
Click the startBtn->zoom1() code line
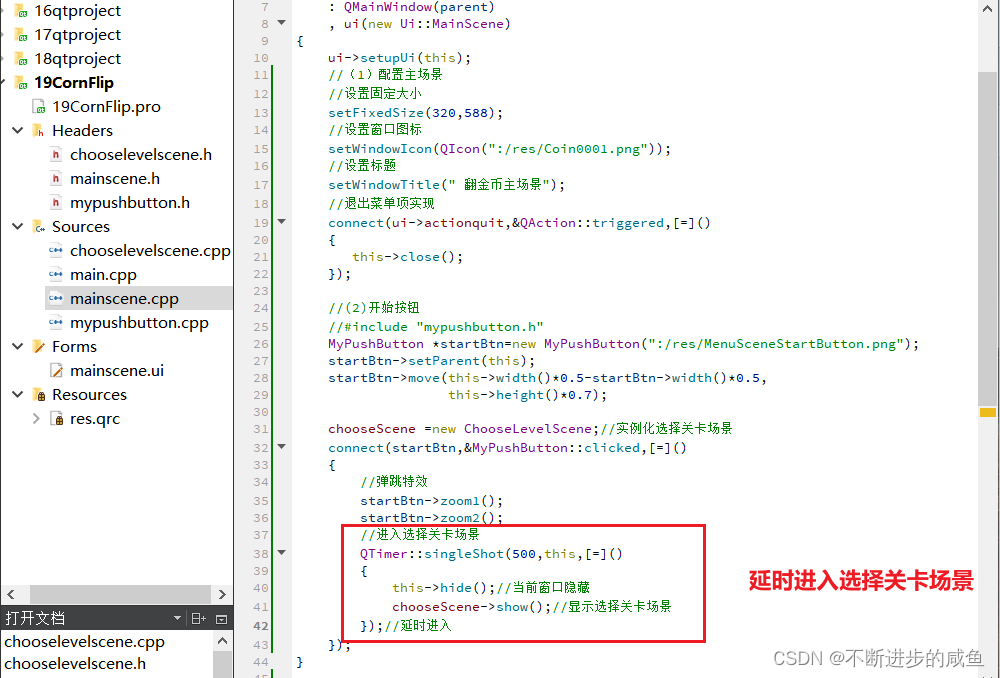432,501
